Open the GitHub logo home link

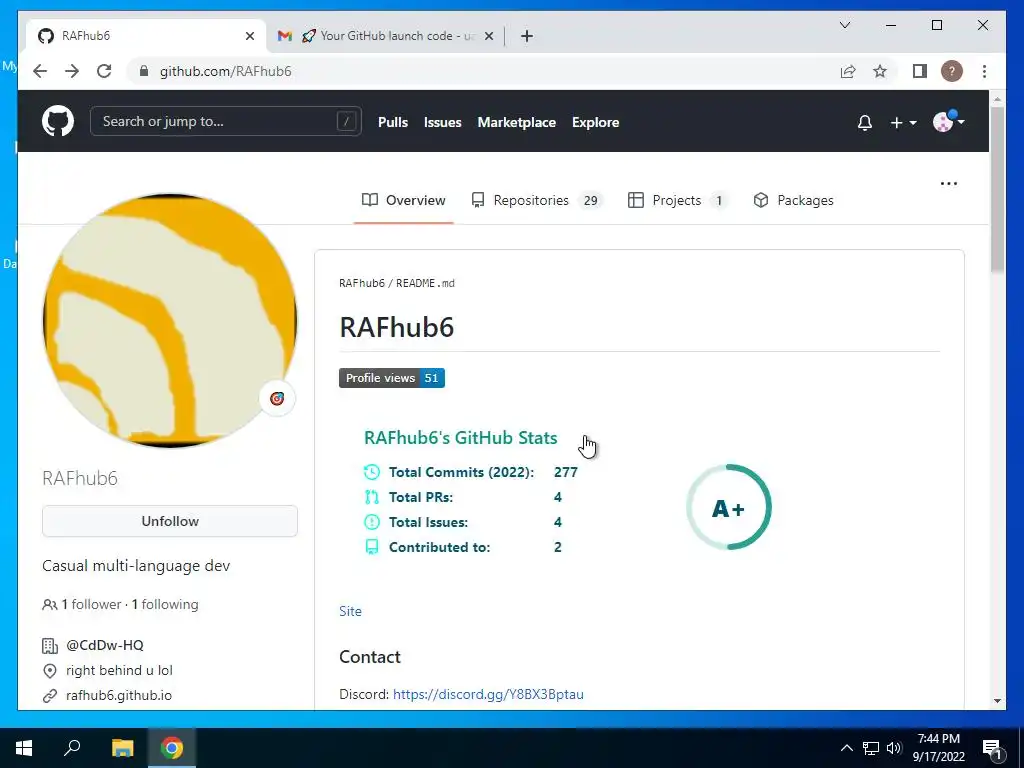[x=58, y=121]
